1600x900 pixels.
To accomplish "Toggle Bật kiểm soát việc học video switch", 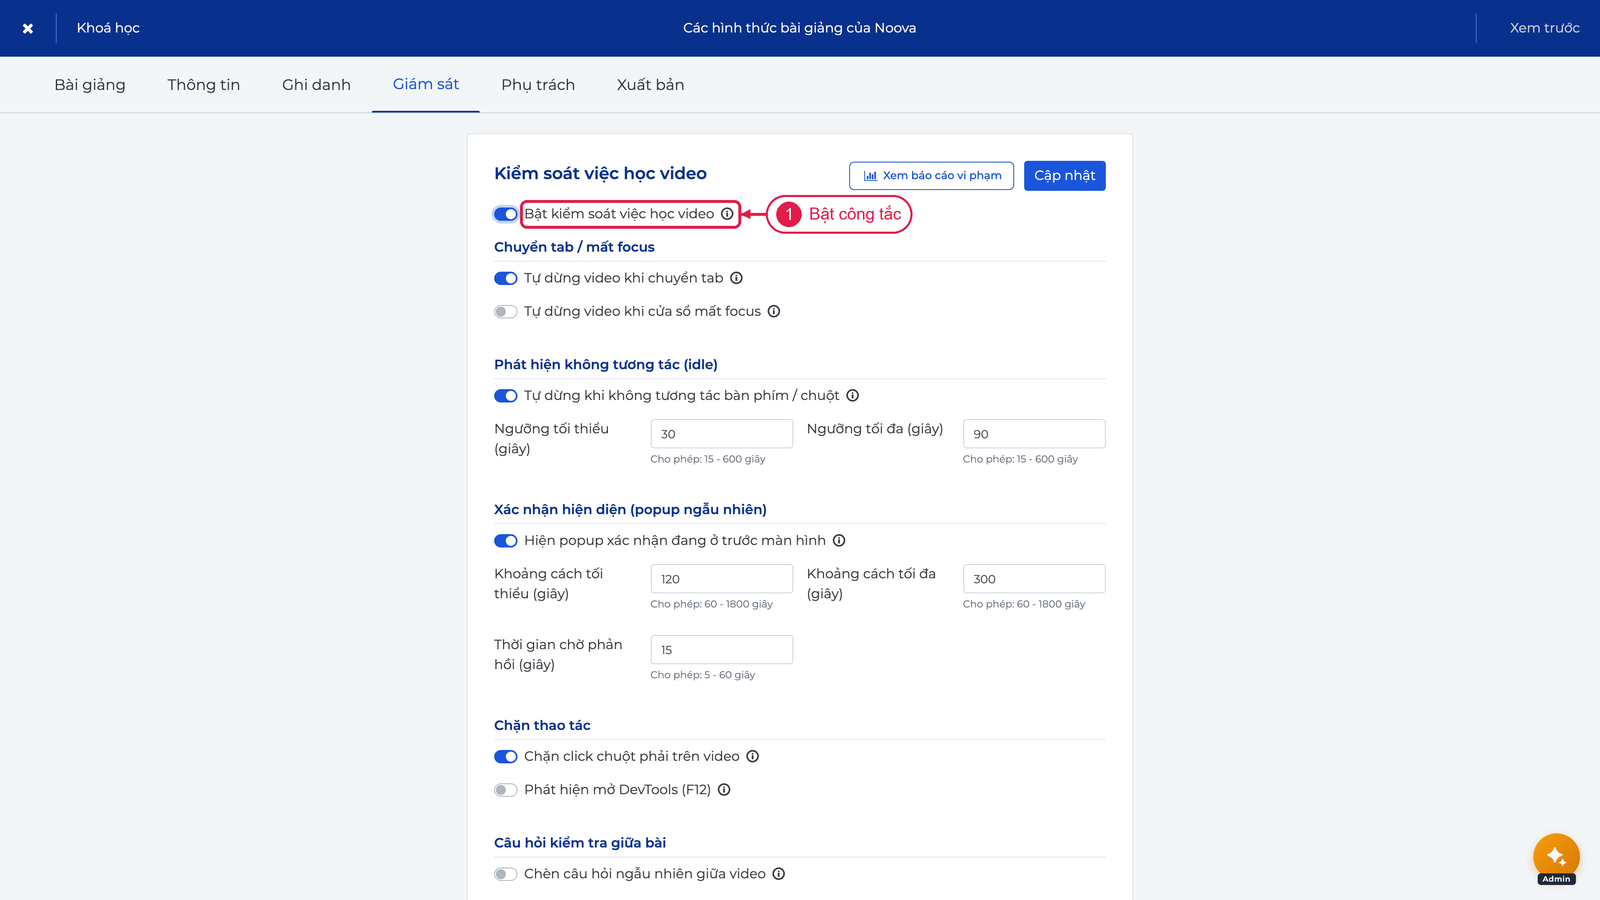I will pos(506,214).
